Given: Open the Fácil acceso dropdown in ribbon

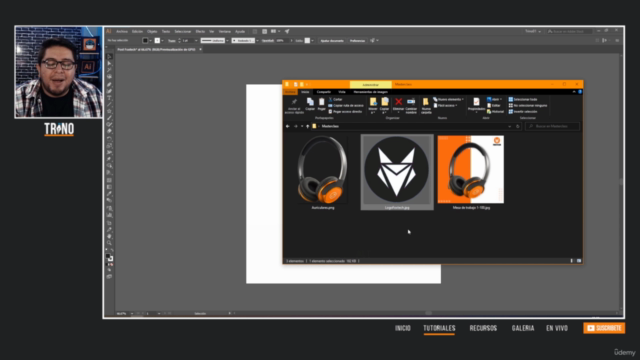Looking at the screenshot, I should tap(445, 105).
